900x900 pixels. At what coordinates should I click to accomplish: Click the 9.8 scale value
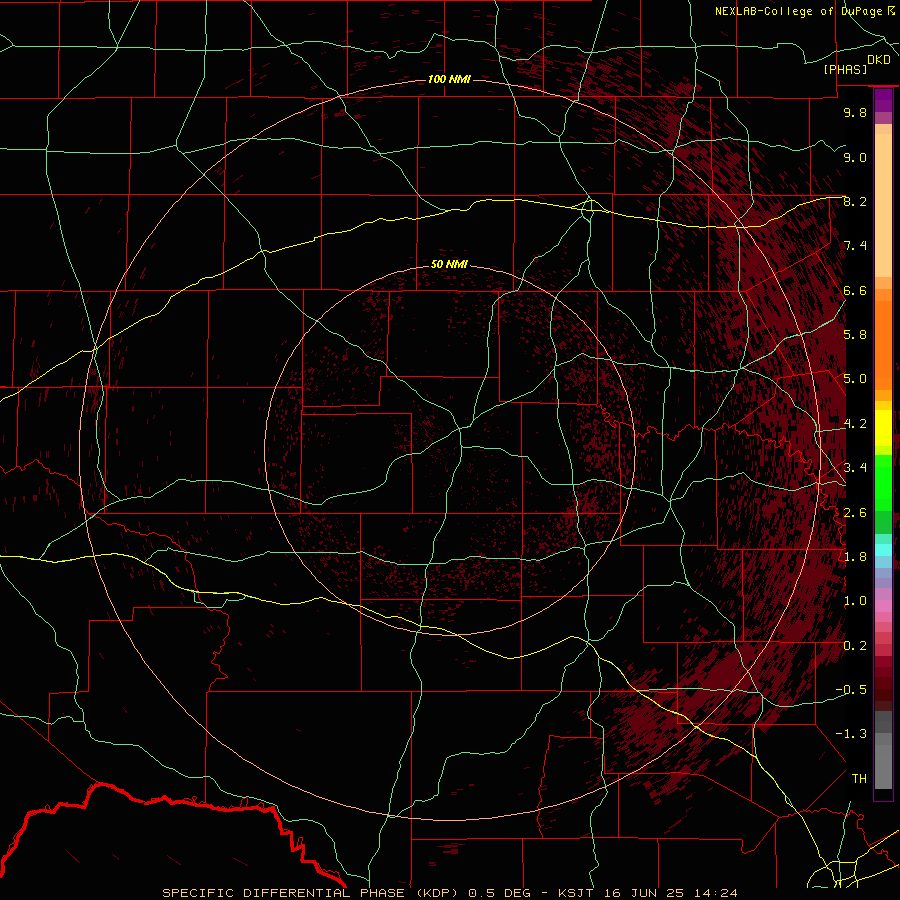pos(855,112)
